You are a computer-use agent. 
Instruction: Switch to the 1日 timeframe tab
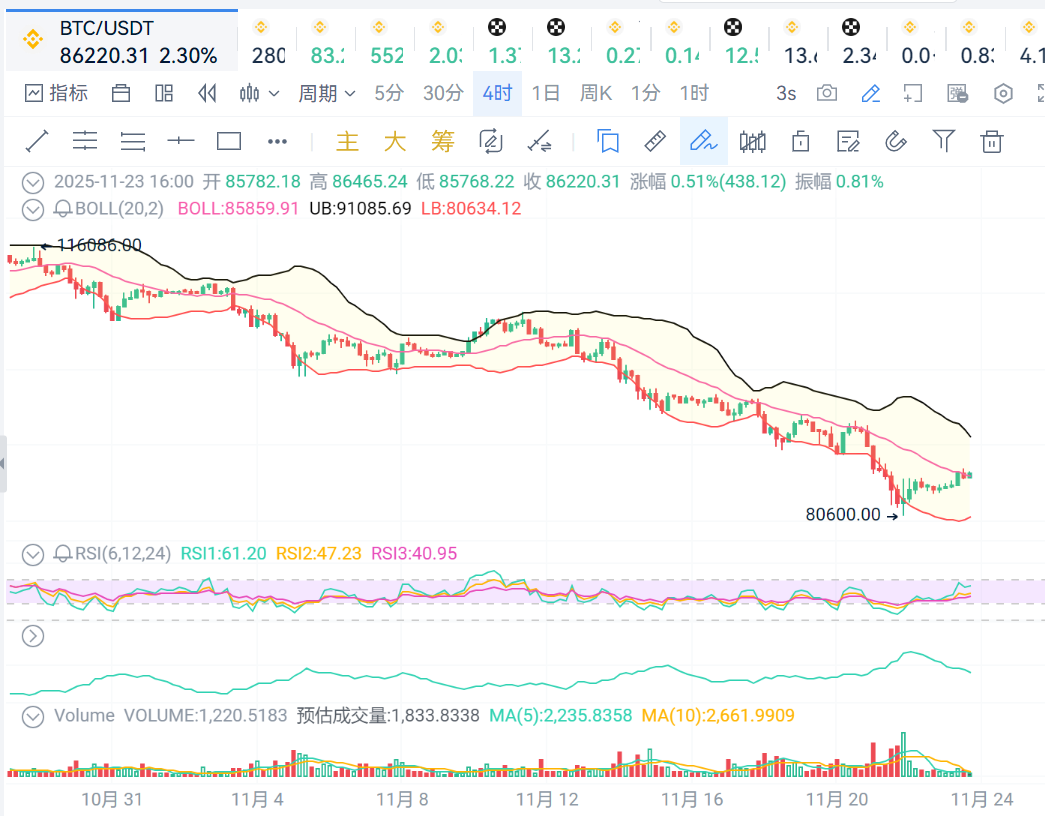[x=545, y=94]
